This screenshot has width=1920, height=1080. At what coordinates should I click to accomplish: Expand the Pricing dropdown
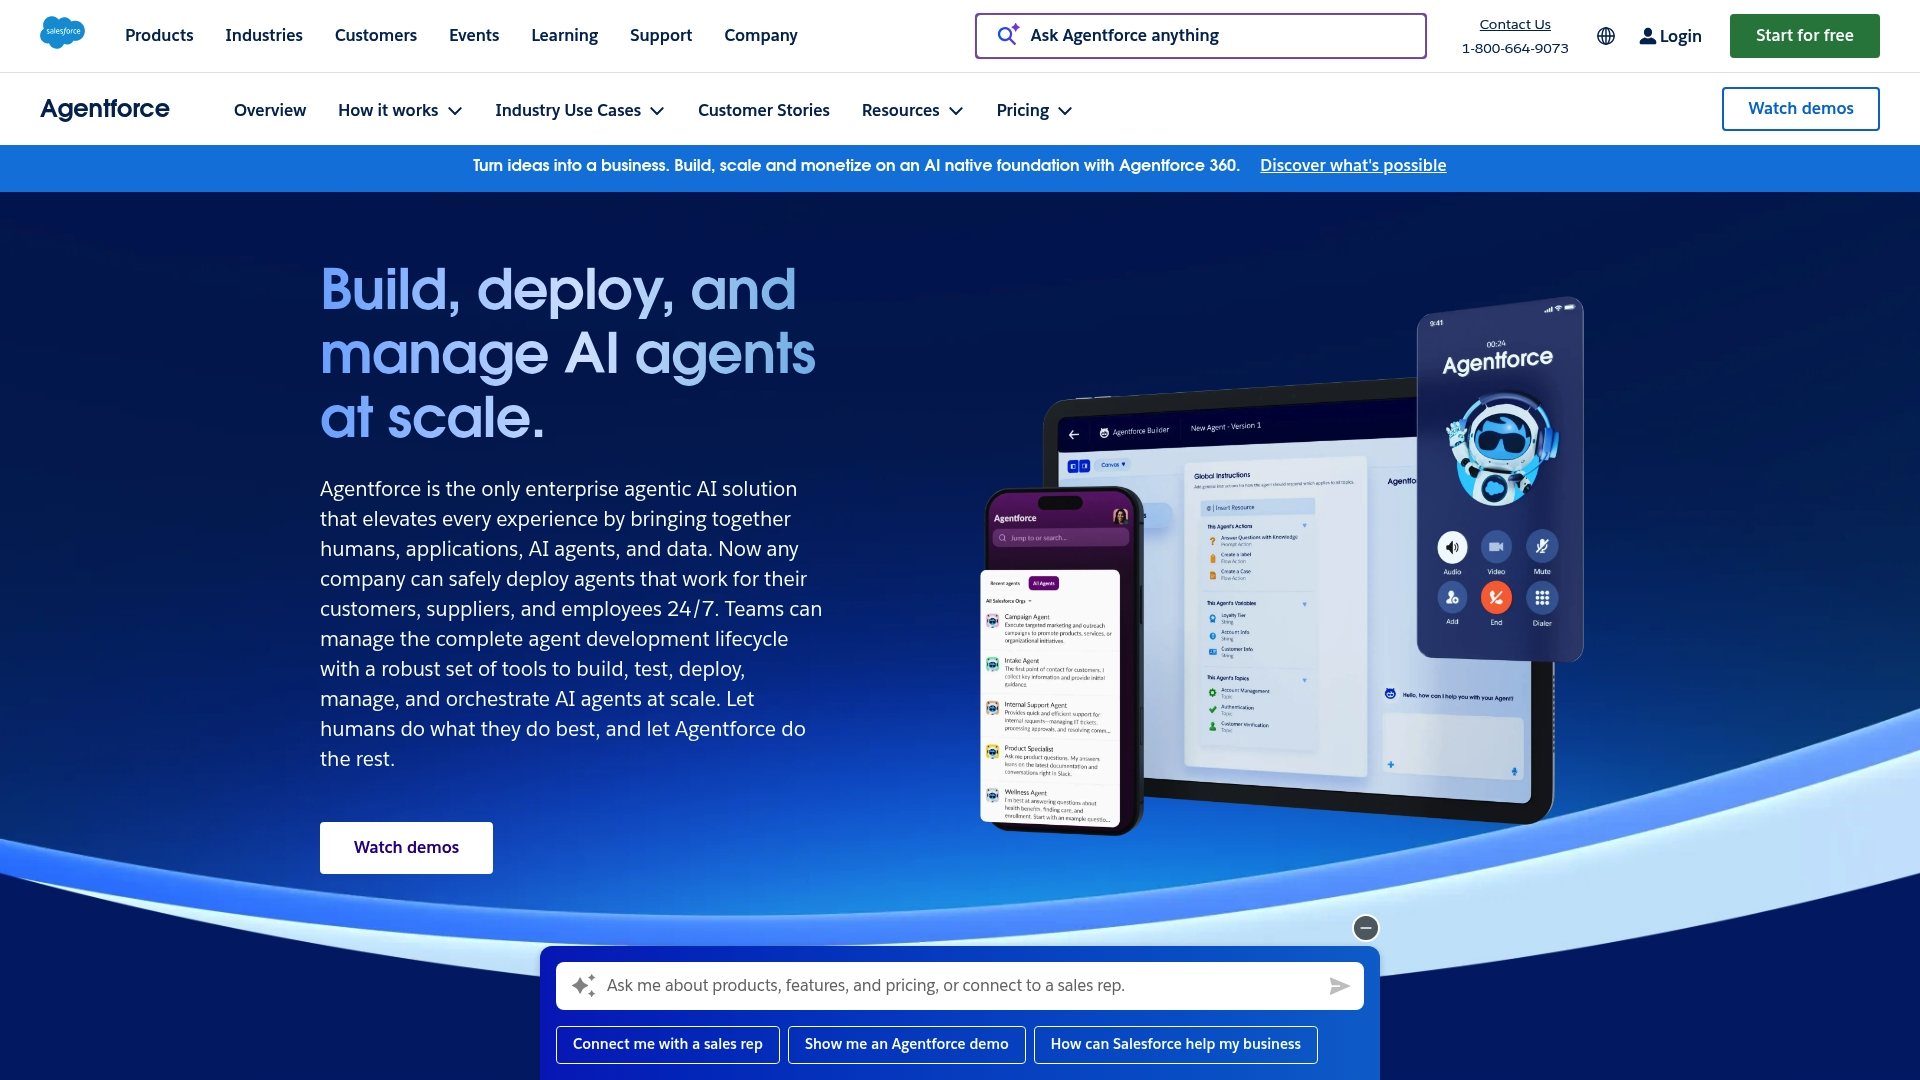click(x=1034, y=110)
